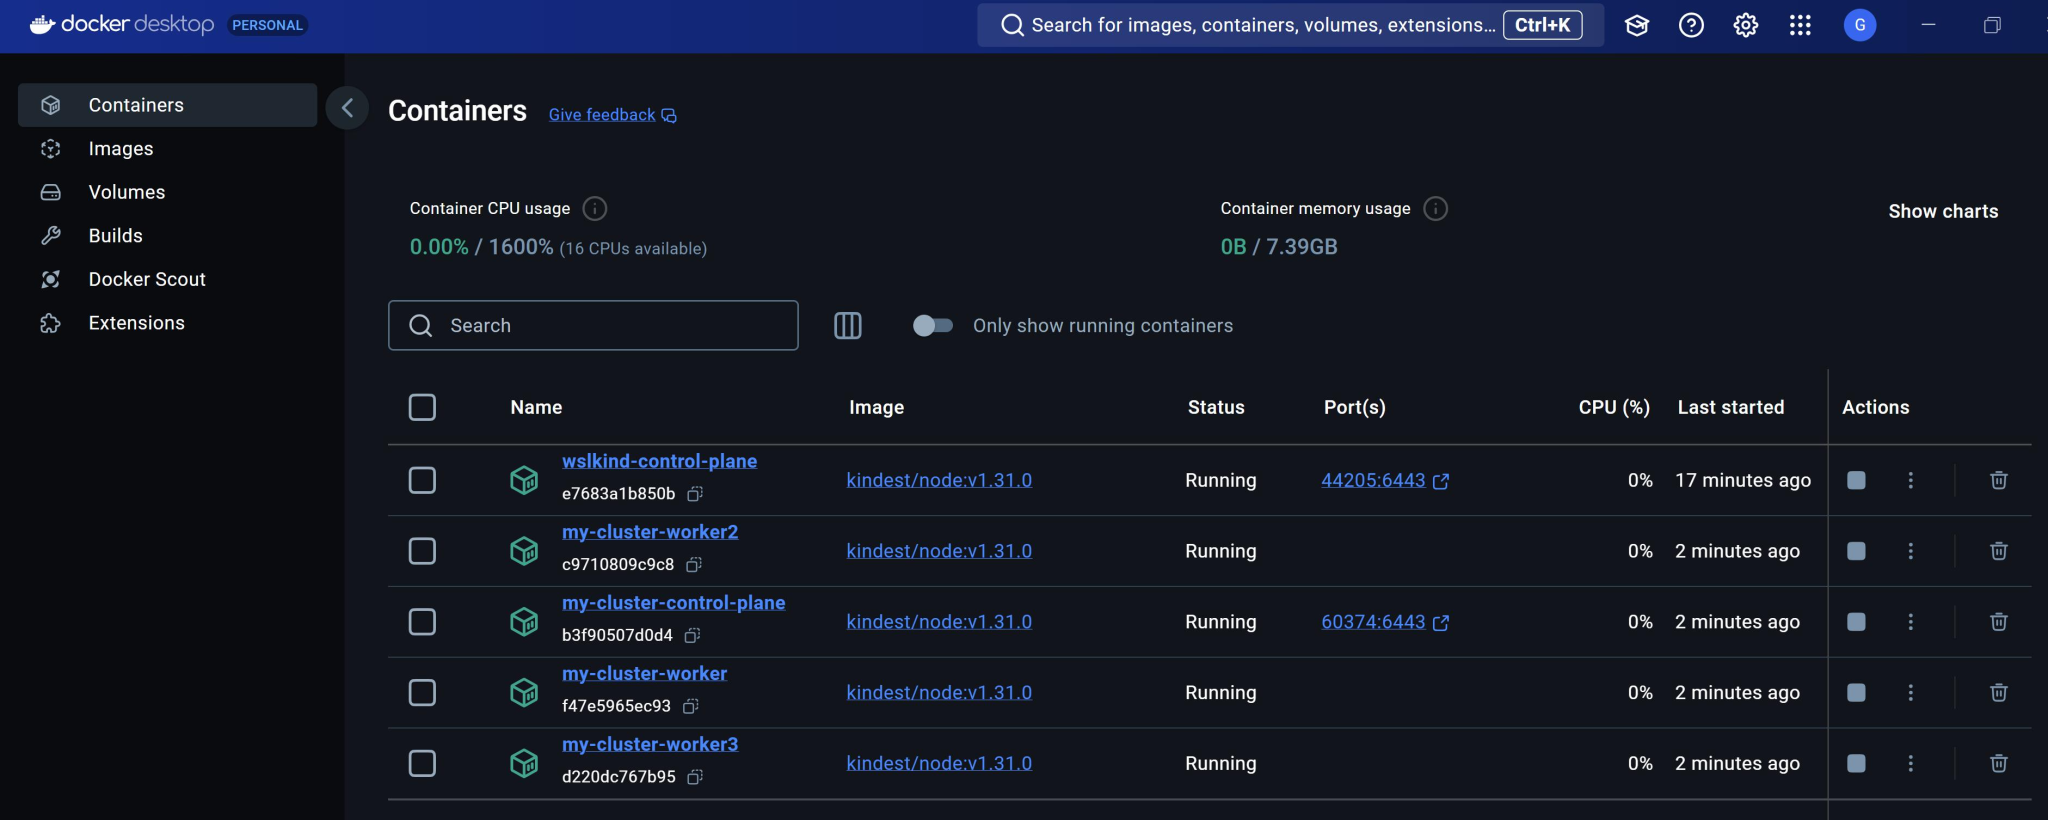The image size is (2048, 820).
Task: Stop the wslkind-control-plane container
Action: 1856,481
